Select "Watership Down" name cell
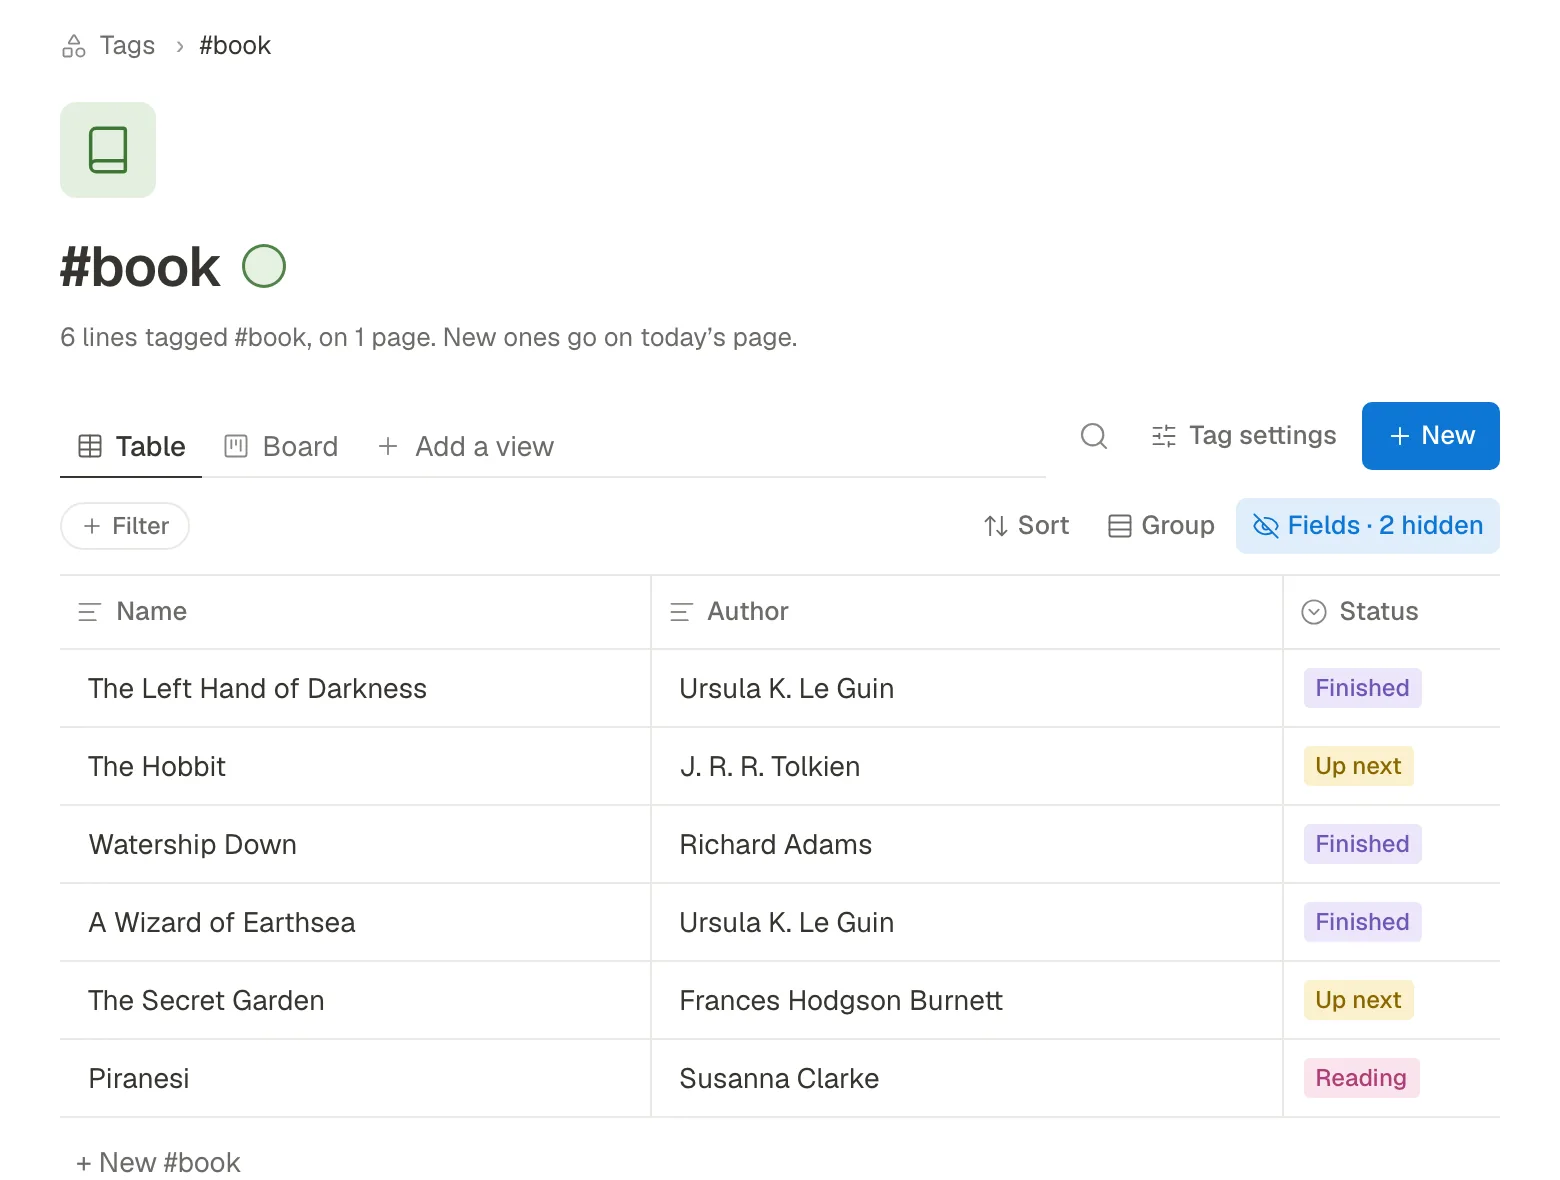 pos(355,845)
